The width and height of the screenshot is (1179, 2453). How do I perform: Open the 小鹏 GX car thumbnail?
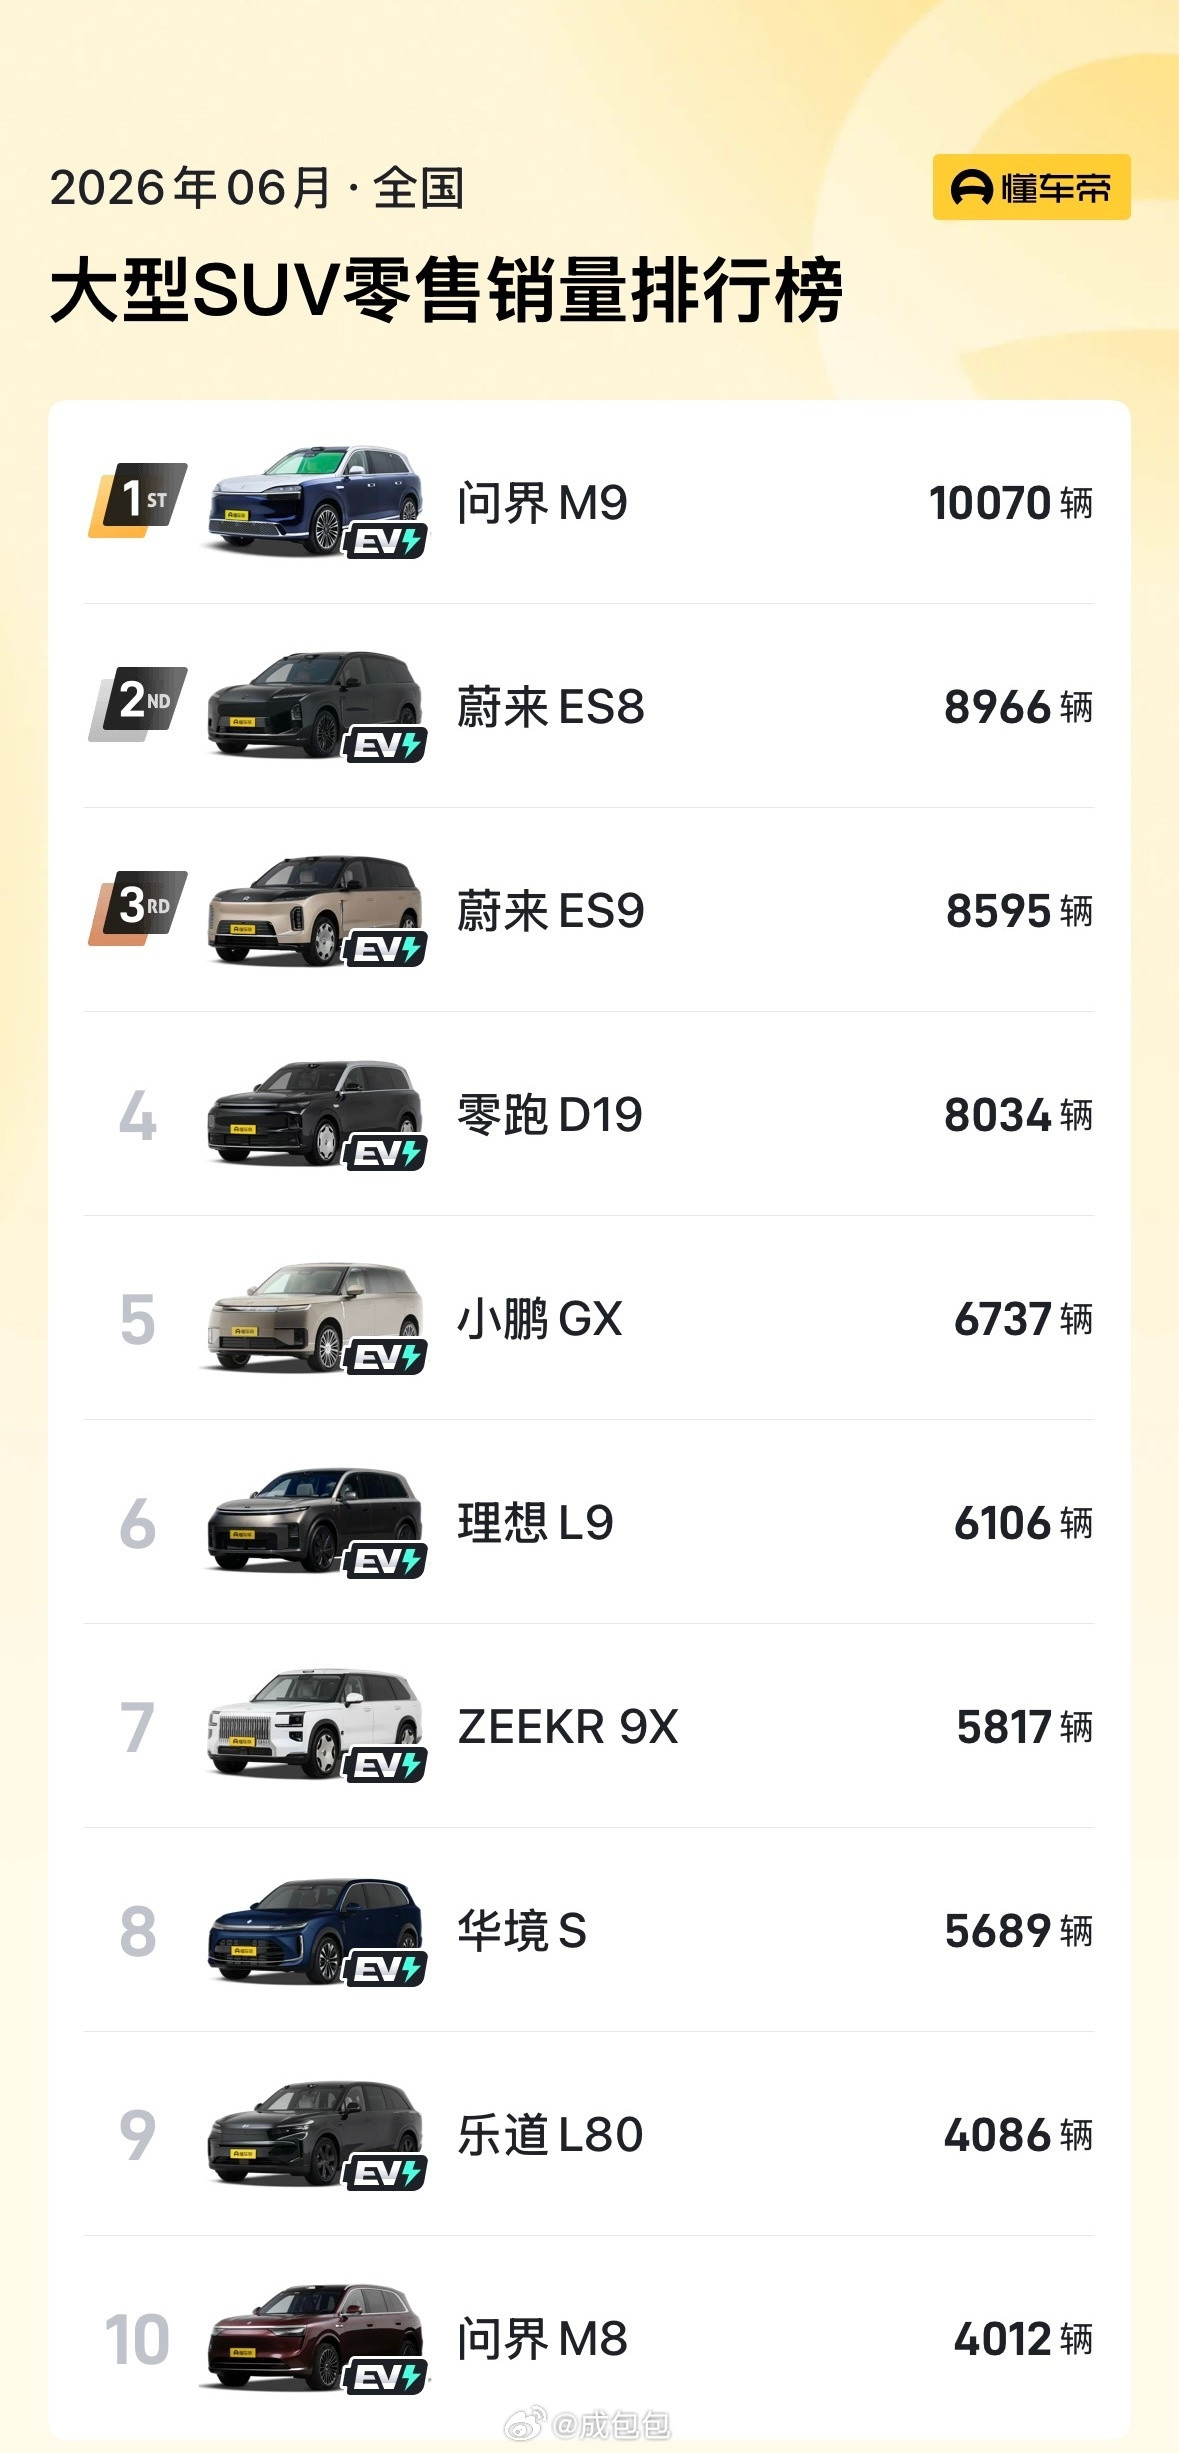(314, 1316)
